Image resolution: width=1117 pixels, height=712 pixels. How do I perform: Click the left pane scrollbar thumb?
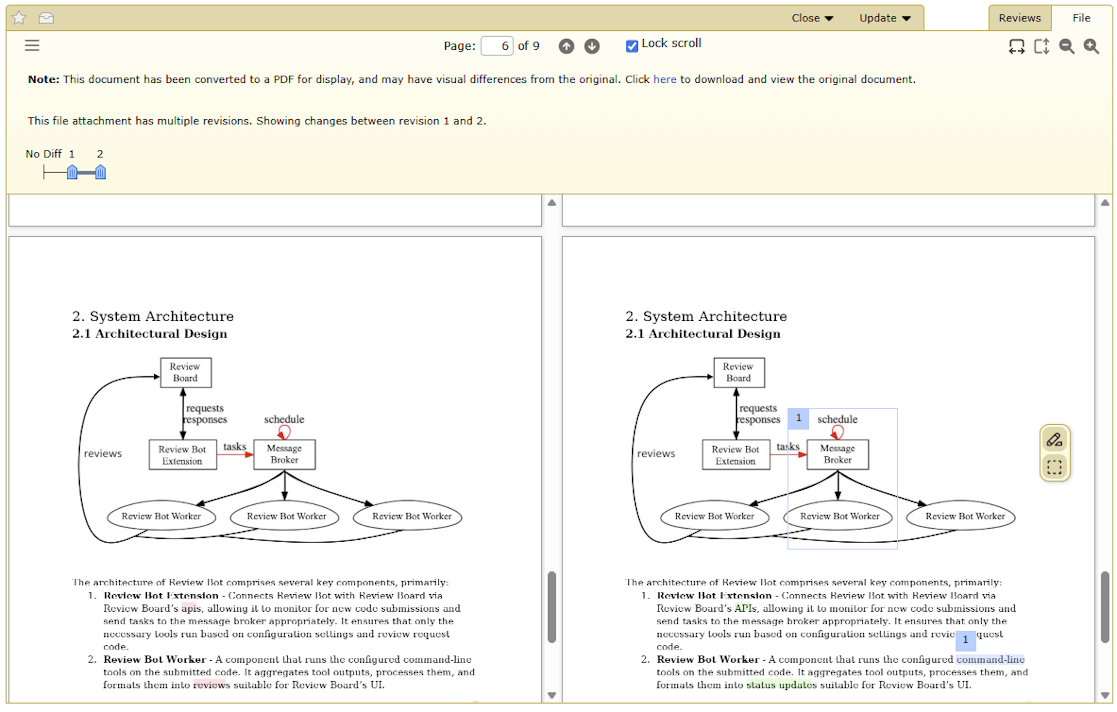click(552, 607)
